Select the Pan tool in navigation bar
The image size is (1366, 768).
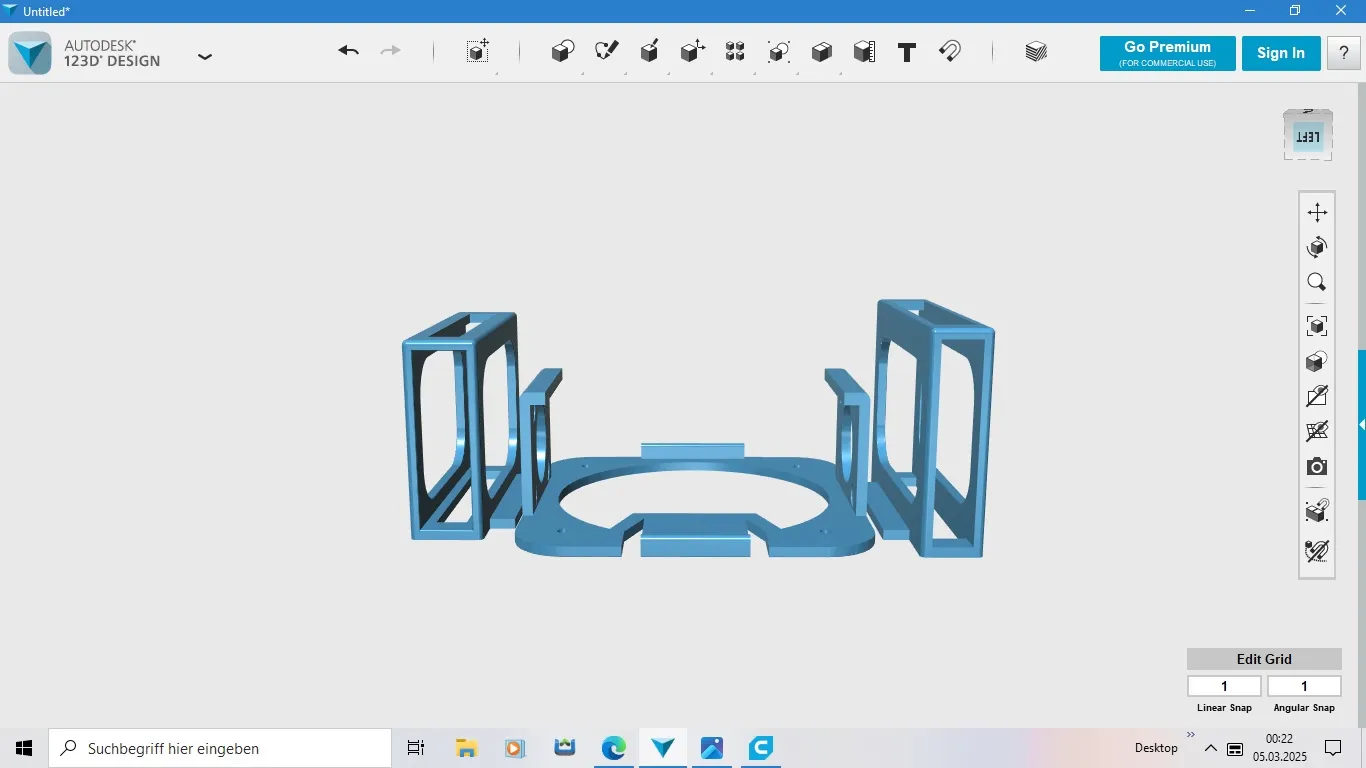(1317, 212)
